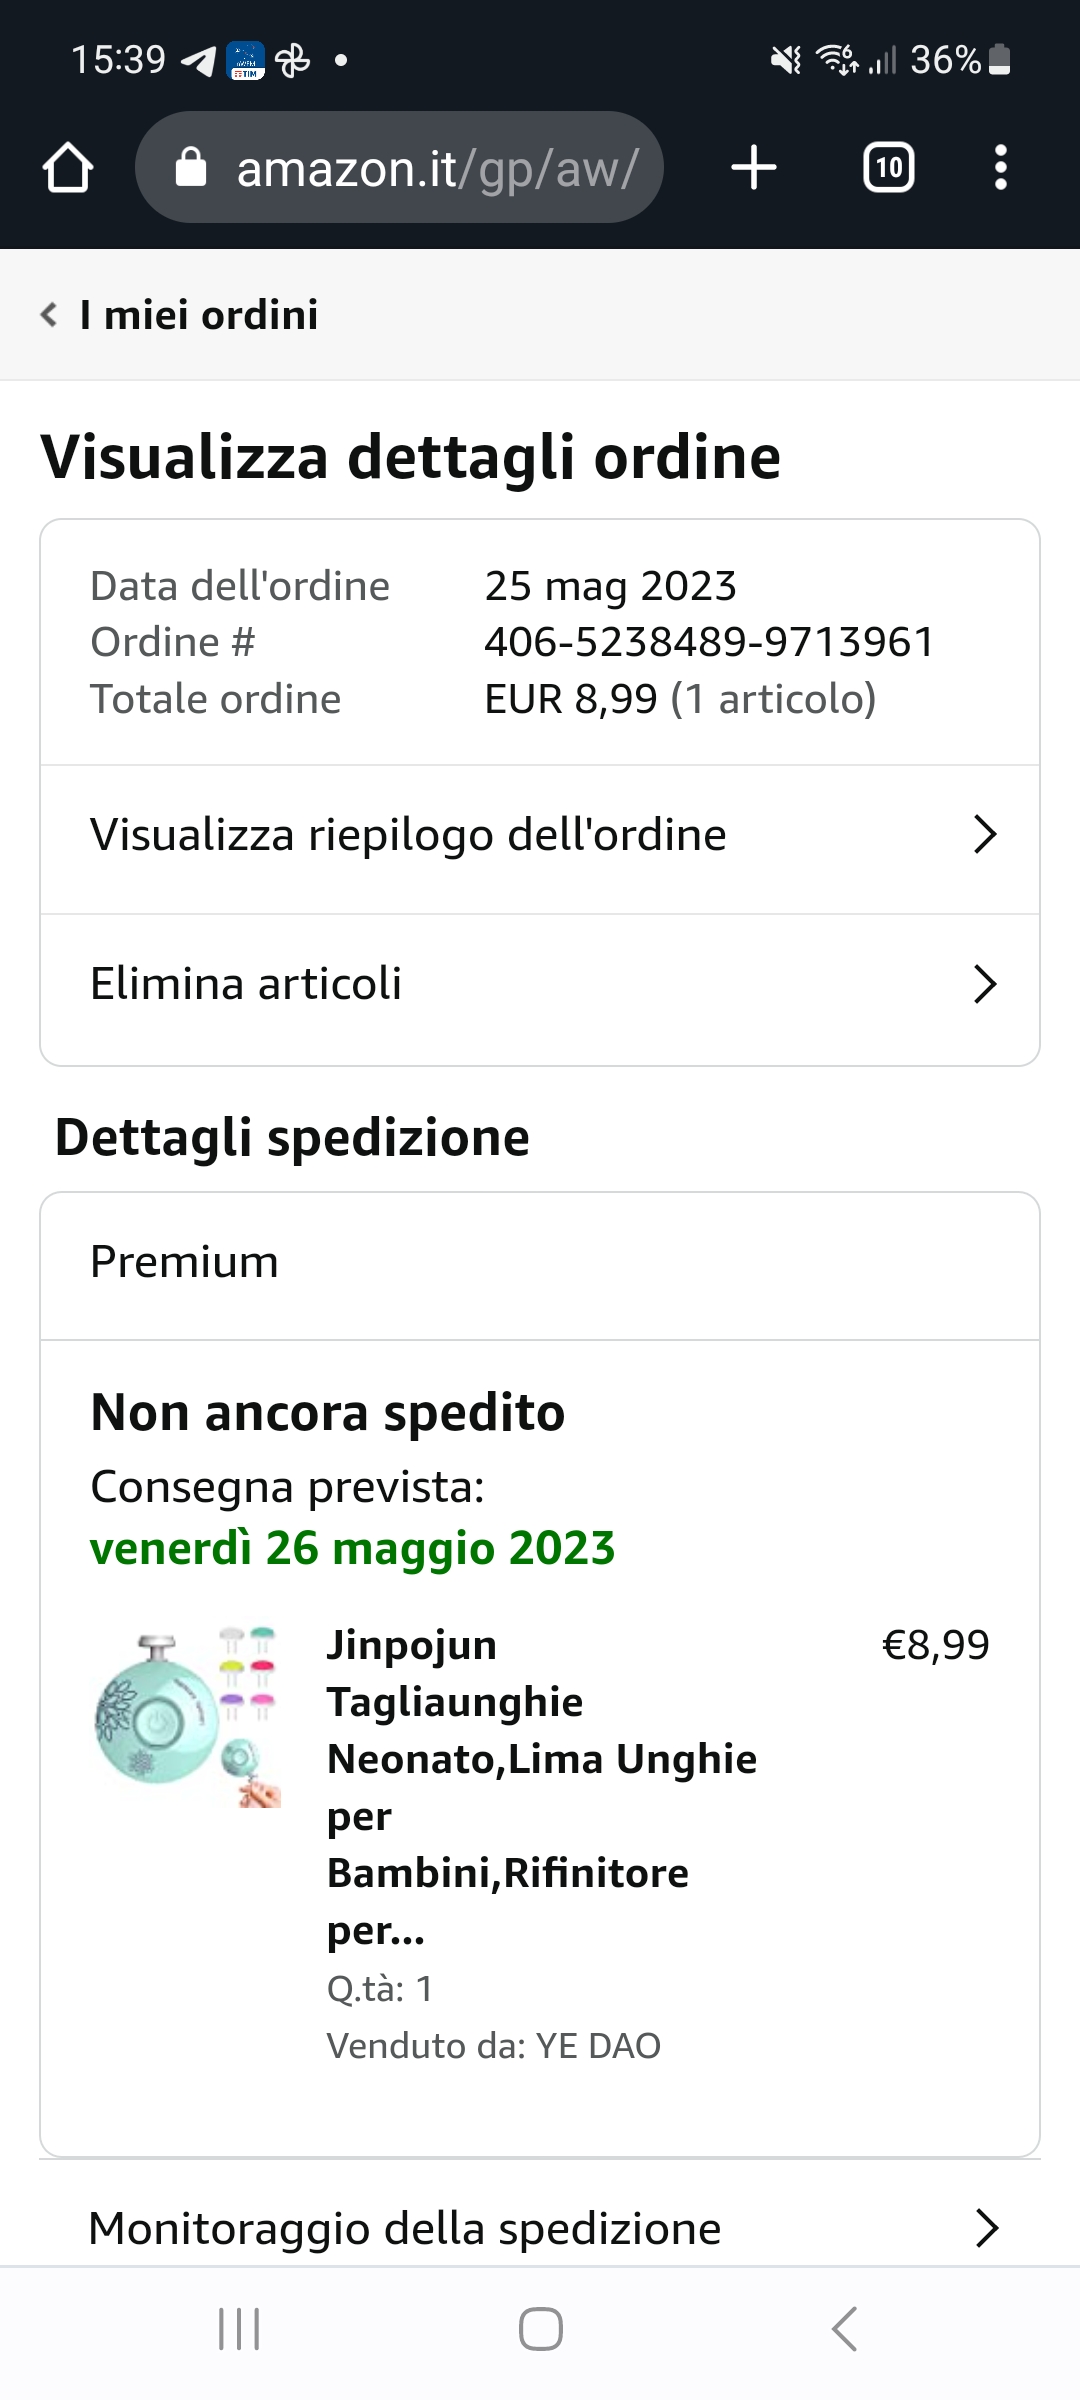Tap the browser home icon
The width and height of the screenshot is (1080, 2400).
click(68, 167)
